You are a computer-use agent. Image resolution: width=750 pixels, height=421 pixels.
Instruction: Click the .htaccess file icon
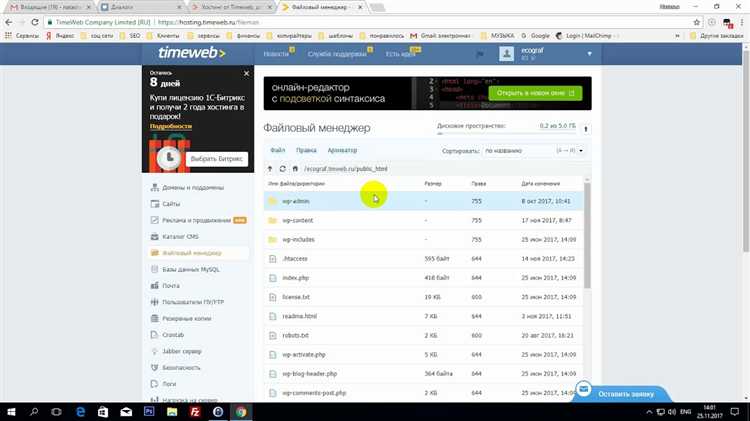coord(272,259)
